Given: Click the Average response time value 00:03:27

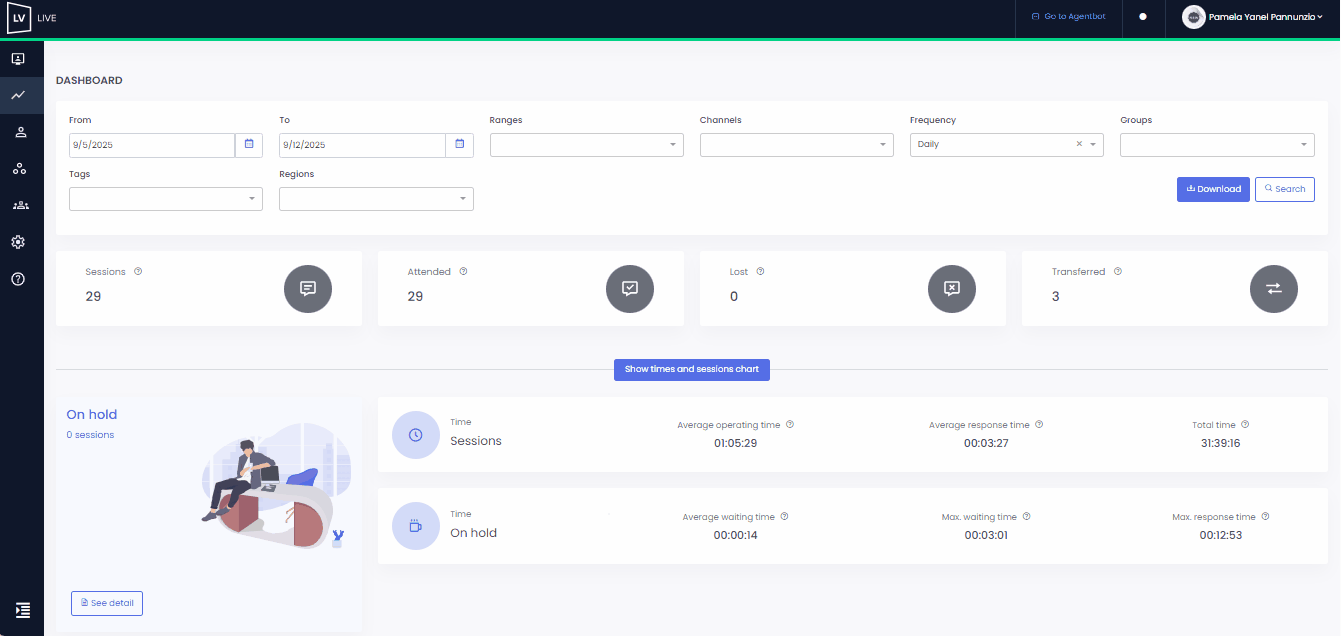Looking at the screenshot, I should [985, 443].
